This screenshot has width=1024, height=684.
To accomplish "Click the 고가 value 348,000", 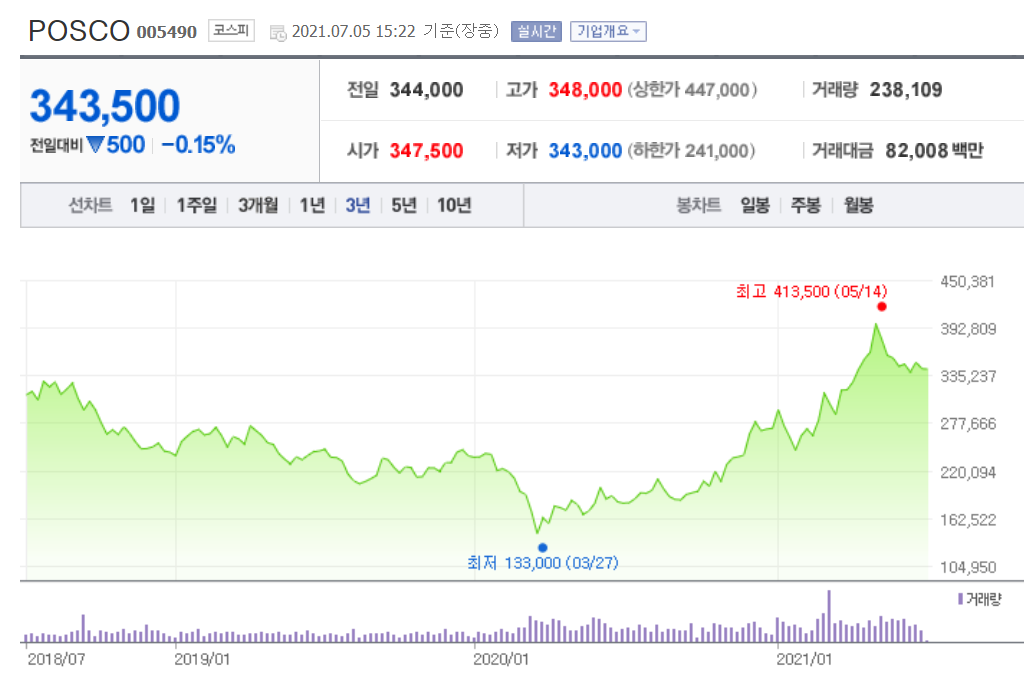I will [x=585, y=90].
